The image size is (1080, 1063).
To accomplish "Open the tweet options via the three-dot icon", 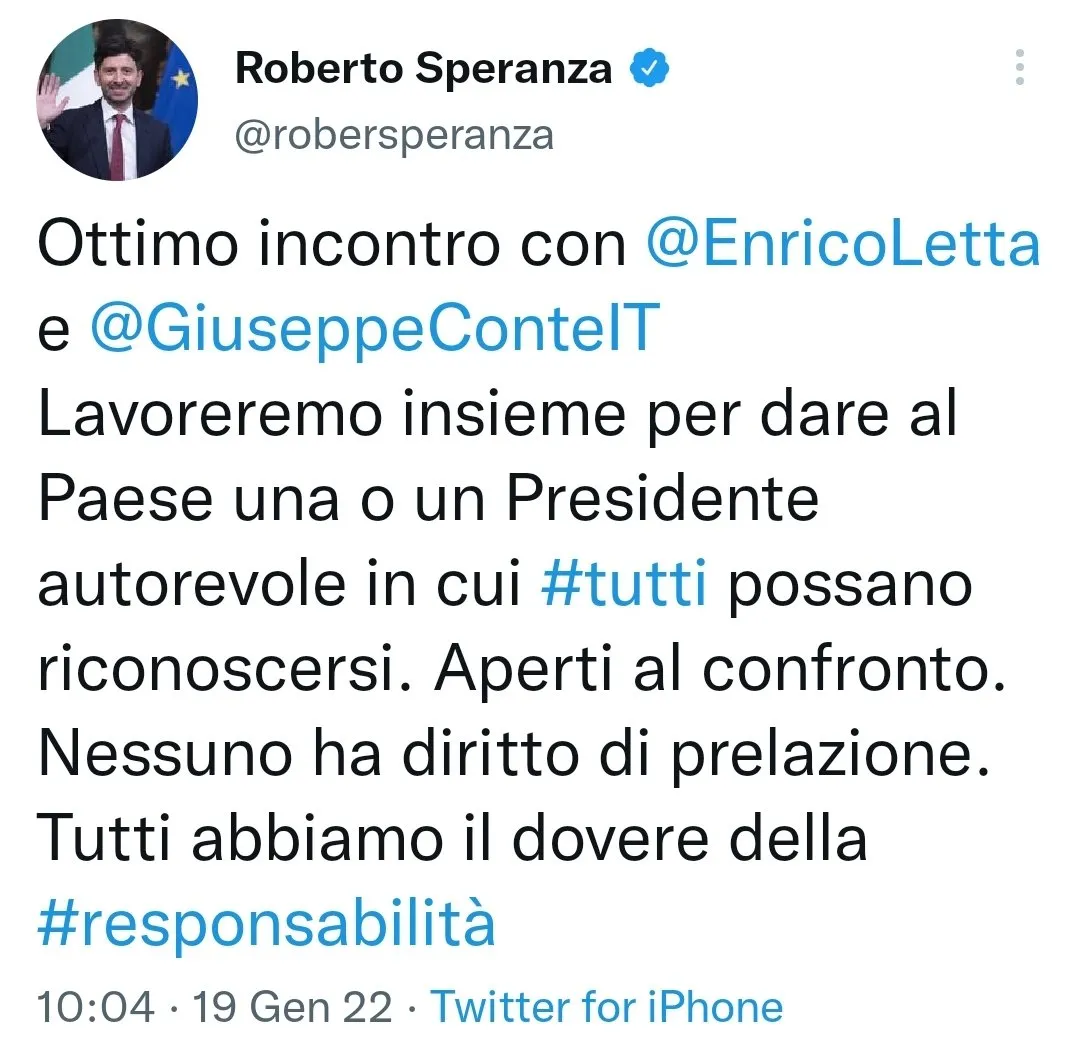I will 1021,68.
